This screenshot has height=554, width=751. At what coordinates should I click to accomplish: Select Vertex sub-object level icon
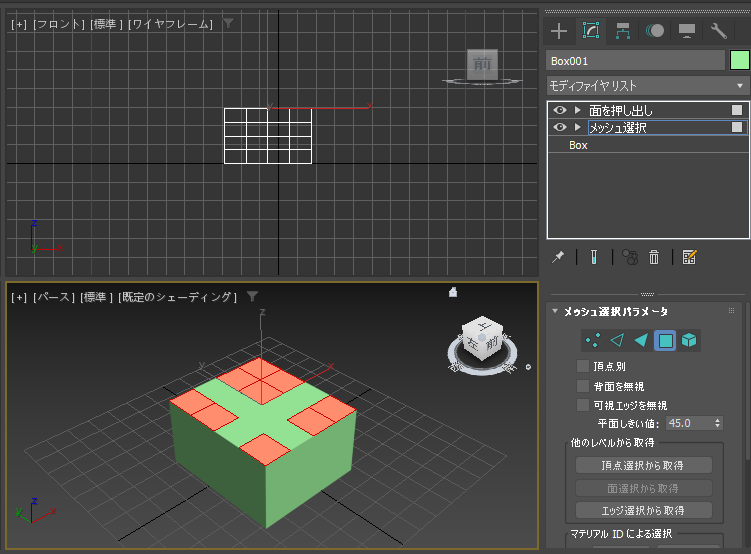(592, 341)
